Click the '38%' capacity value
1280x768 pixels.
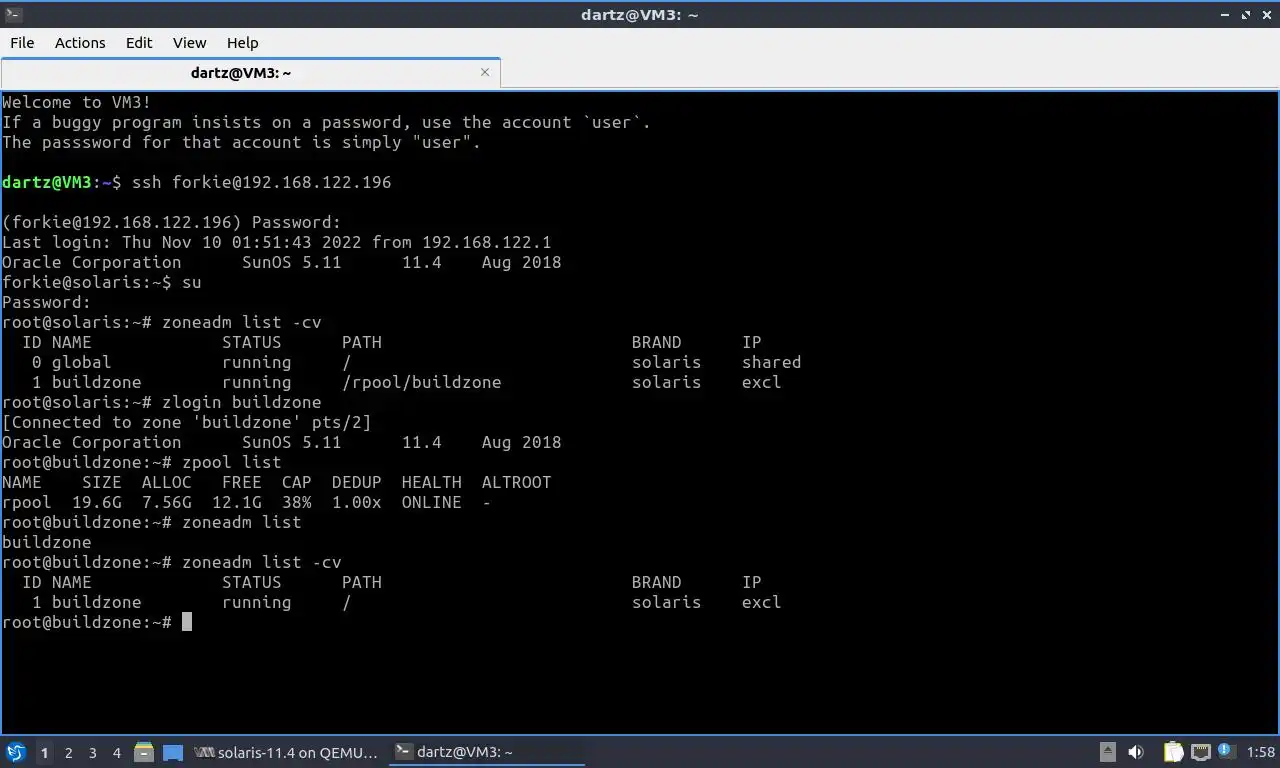pos(297,502)
